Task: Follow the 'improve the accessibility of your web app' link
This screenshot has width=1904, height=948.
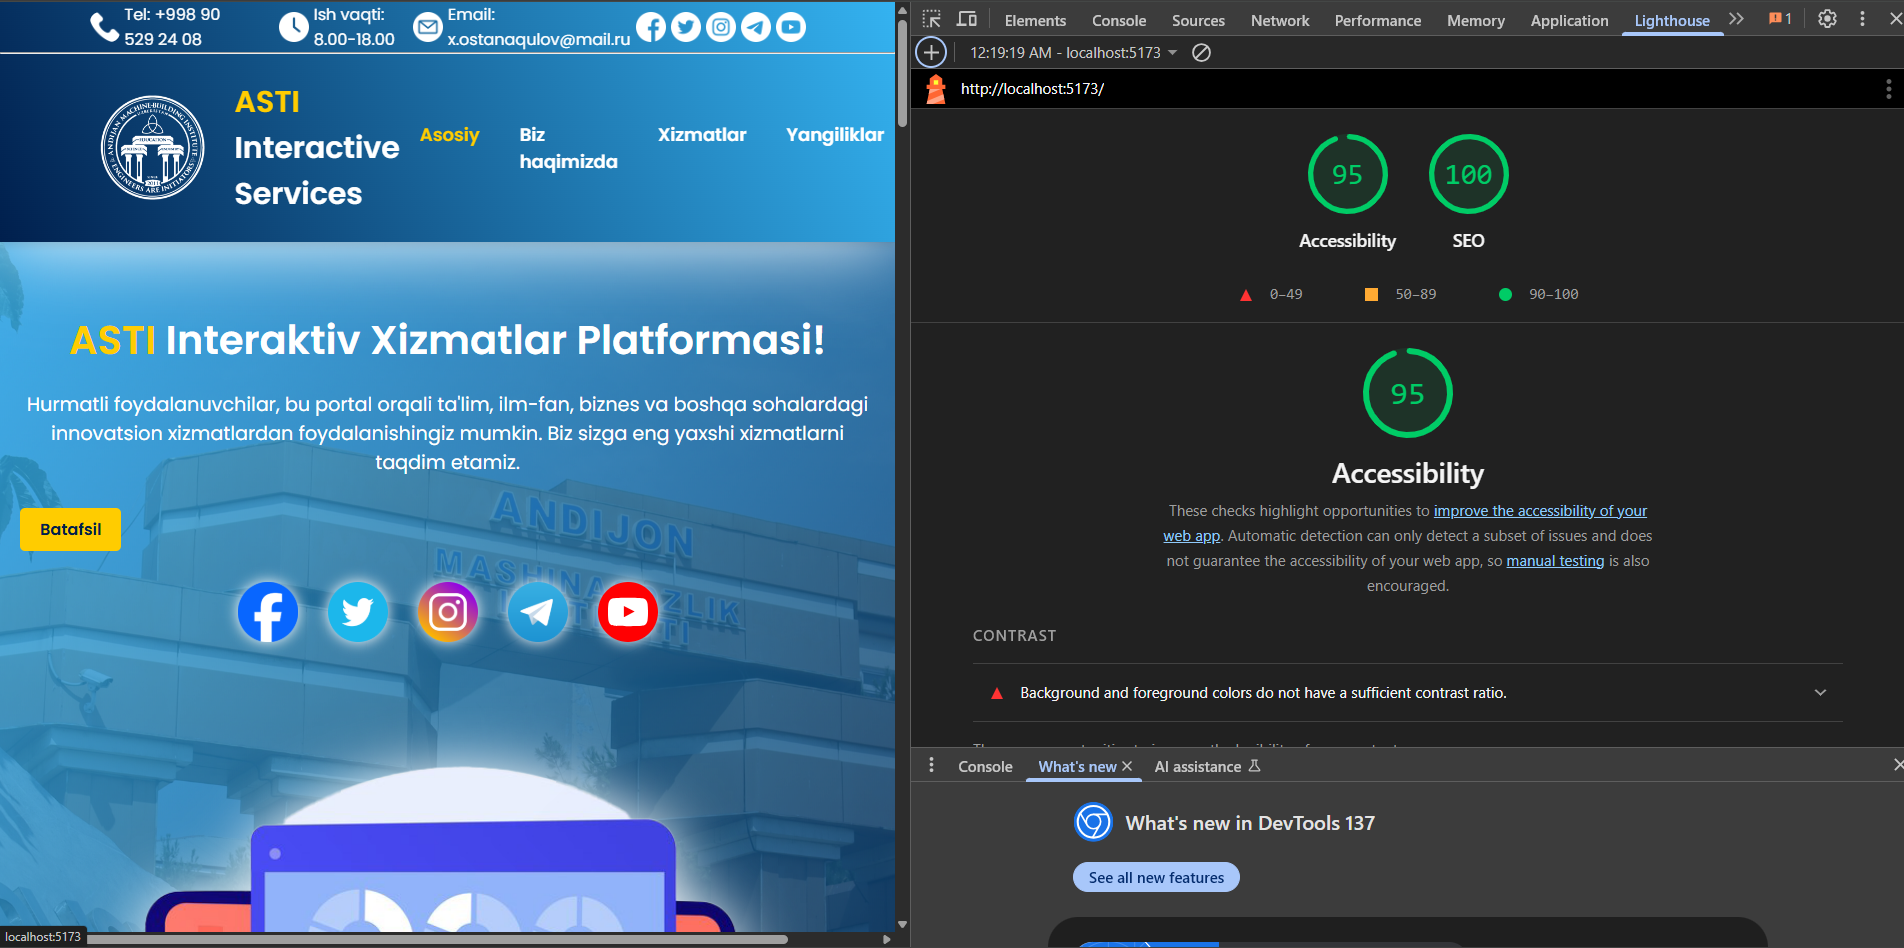Action: point(1540,511)
